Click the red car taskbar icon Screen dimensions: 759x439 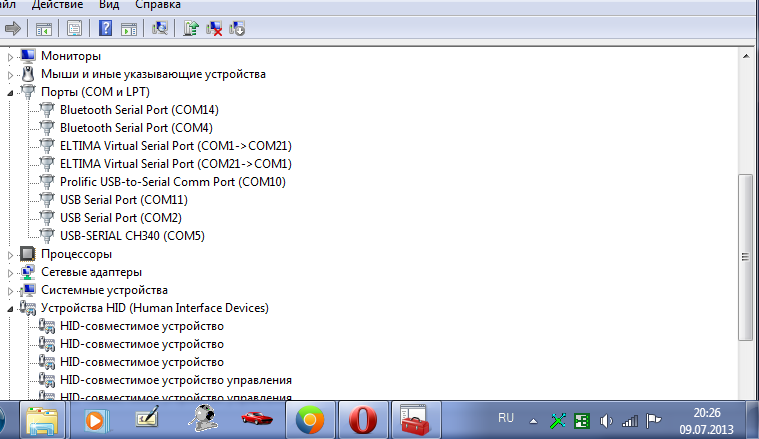tap(257, 418)
